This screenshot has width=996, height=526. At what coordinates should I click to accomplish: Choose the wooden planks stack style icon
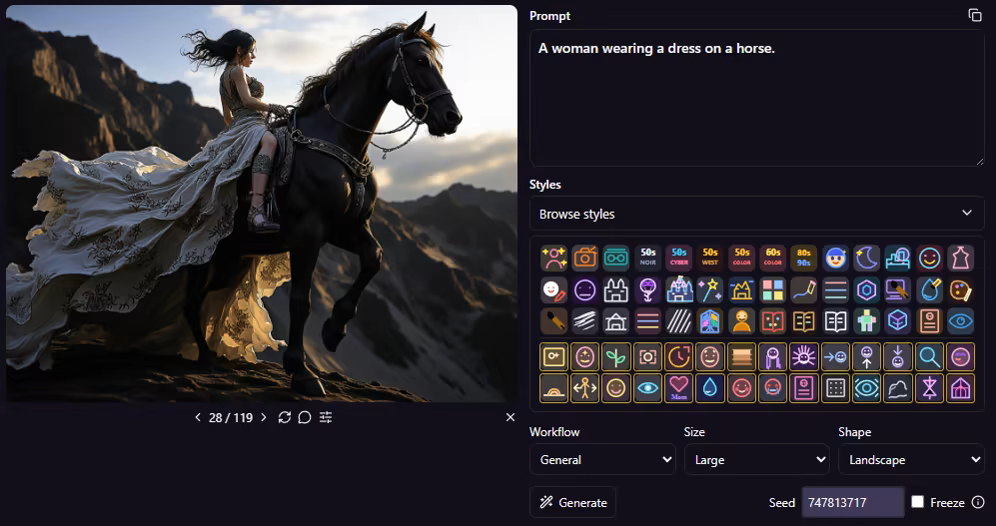741,357
